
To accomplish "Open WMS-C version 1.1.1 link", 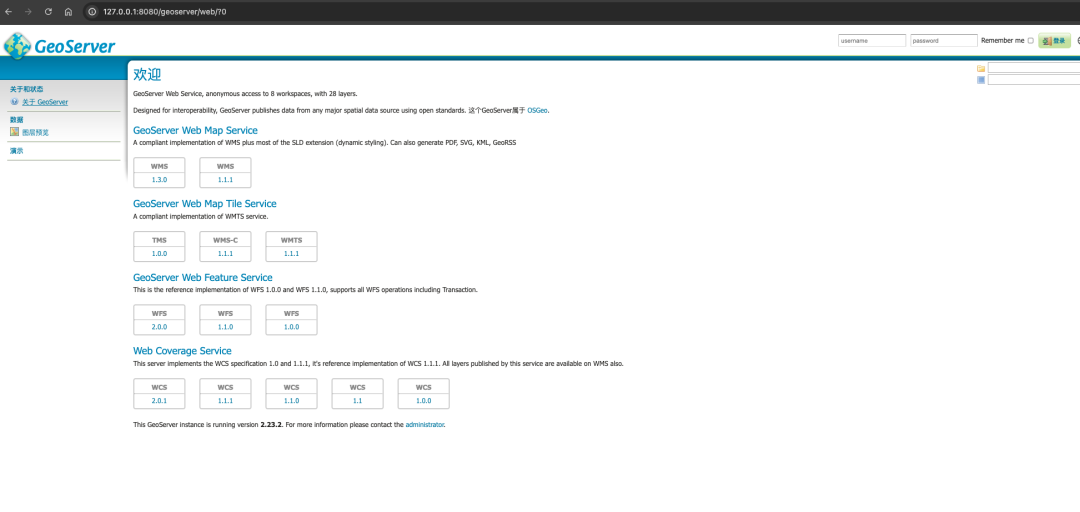I will coord(225,254).
